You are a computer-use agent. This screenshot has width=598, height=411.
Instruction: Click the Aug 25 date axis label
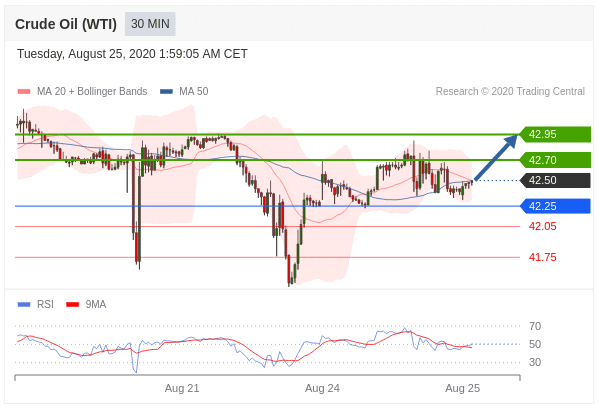tap(463, 388)
